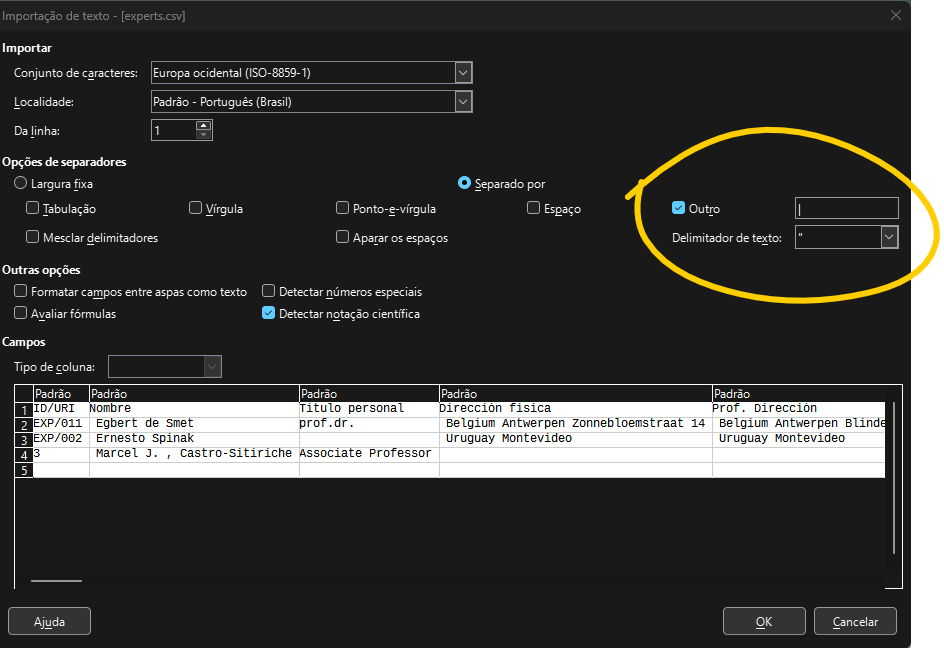Image resolution: width=944 pixels, height=648 pixels.
Task: Enable Mesclar delimitadores checkbox
Action: pos(33,238)
